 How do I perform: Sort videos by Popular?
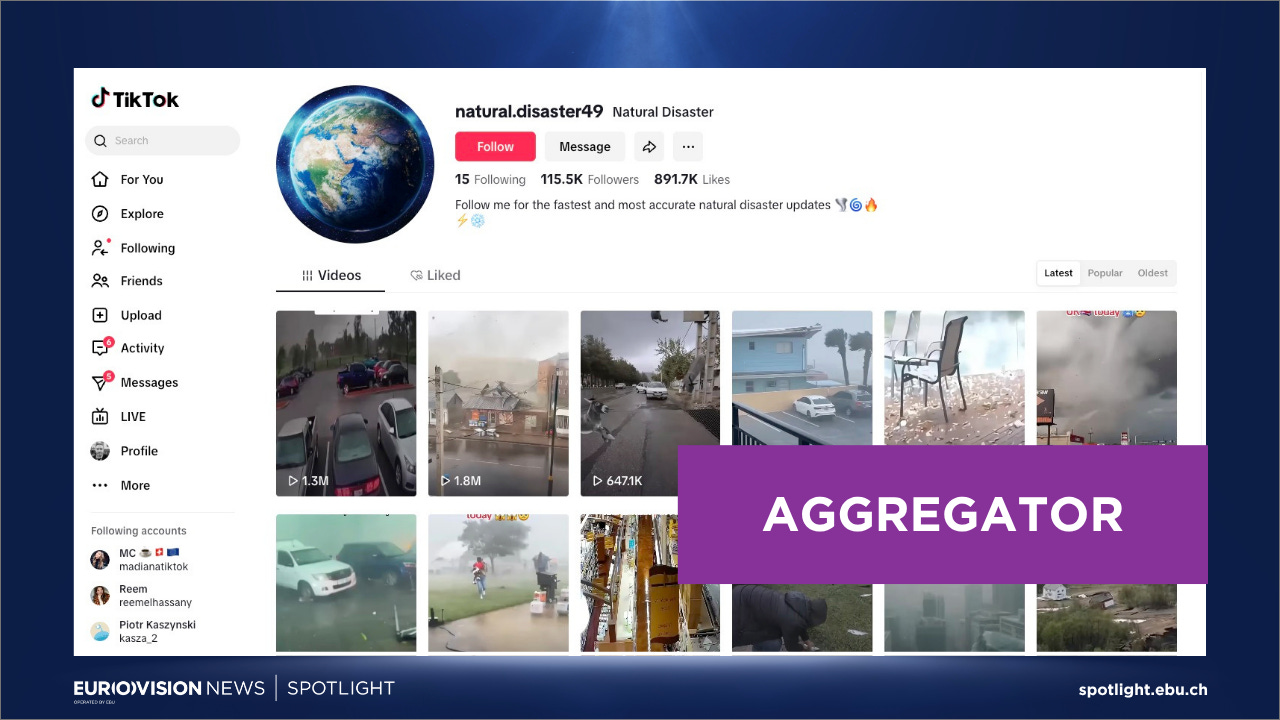click(1105, 273)
